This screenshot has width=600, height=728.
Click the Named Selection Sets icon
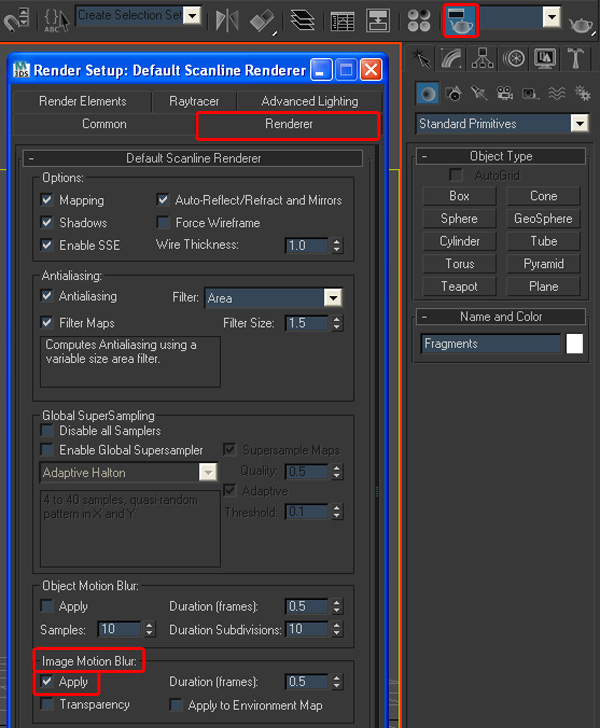[56, 21]
